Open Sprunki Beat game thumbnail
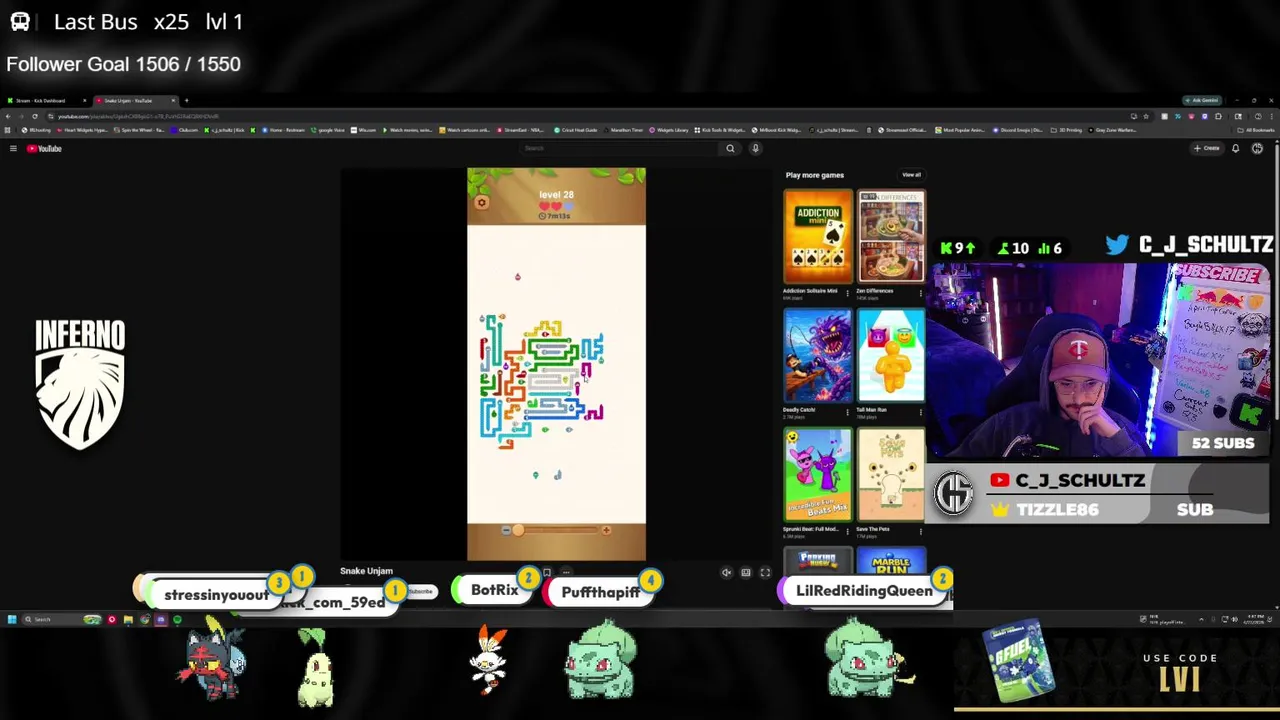This screenshot has height=720, width=1280. click(818, 475)
